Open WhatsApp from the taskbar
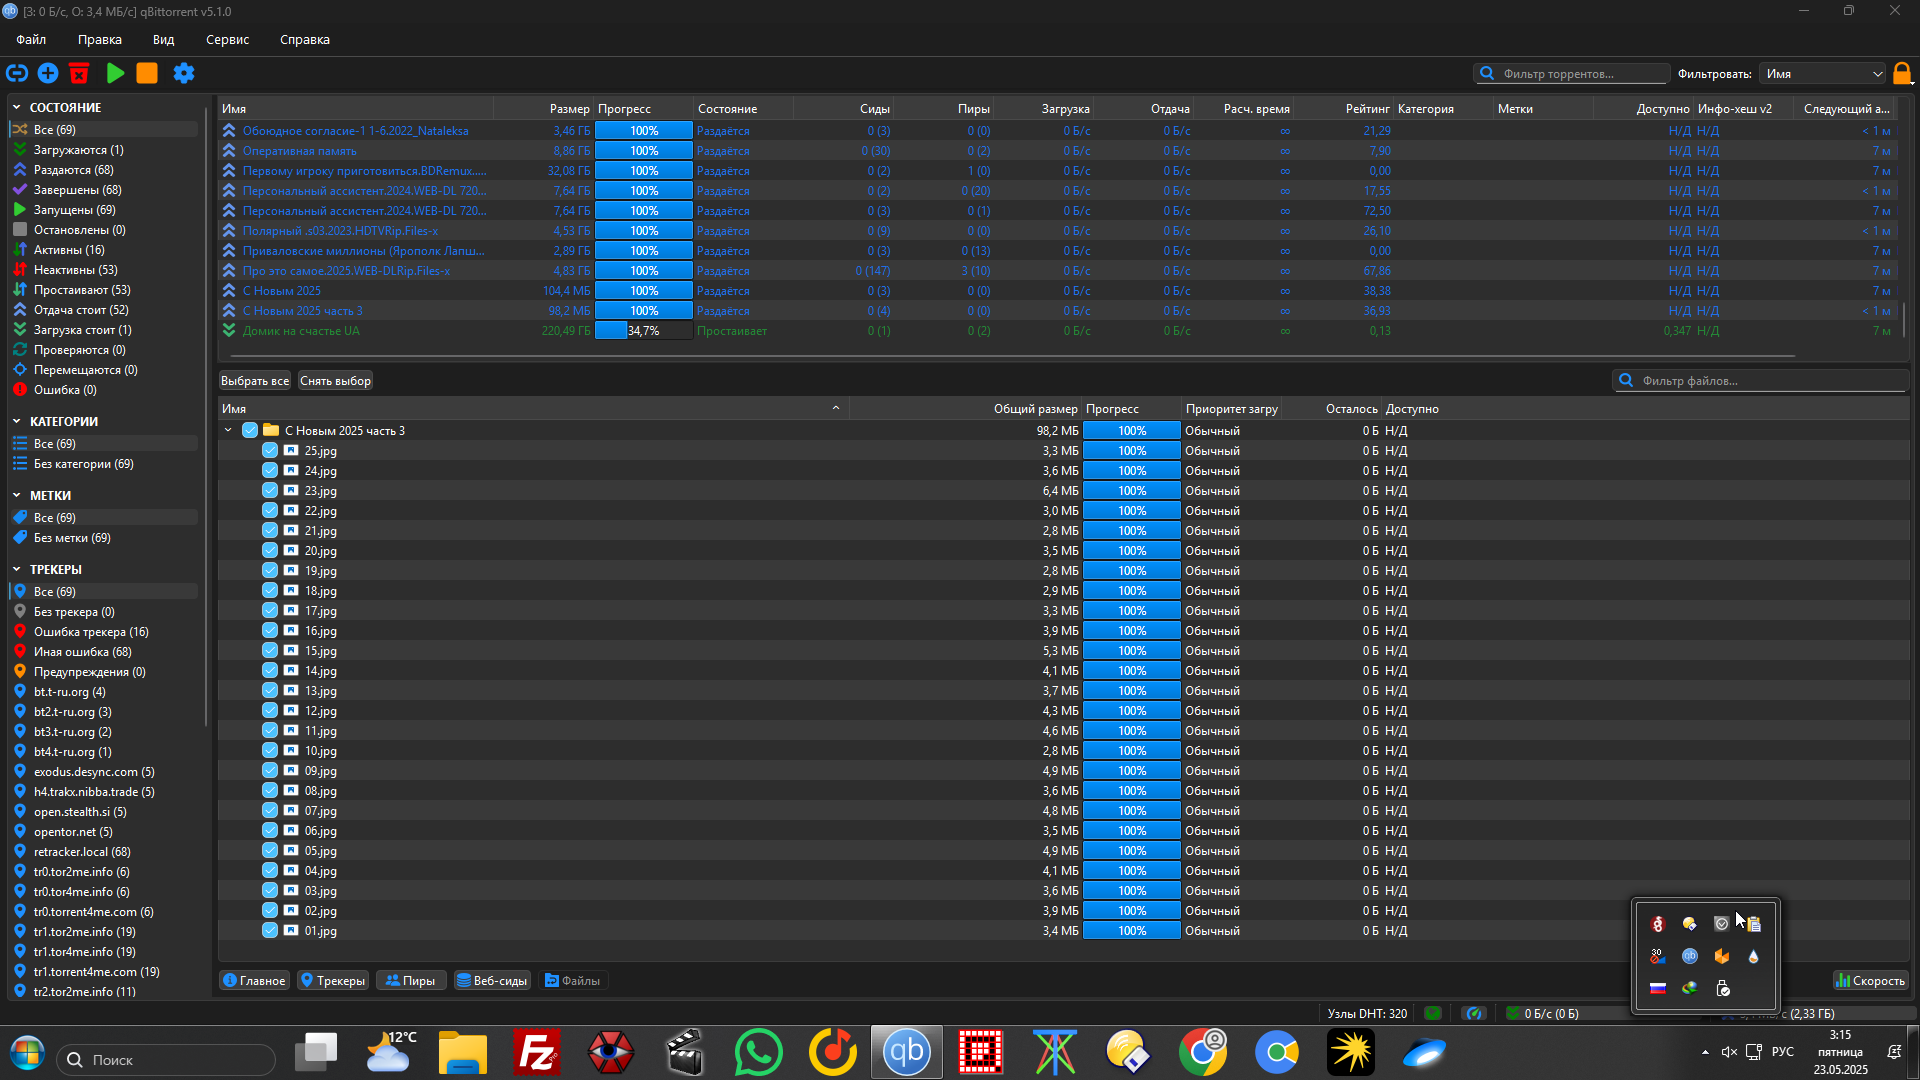1920x1080 pixels. [759, 1052]
